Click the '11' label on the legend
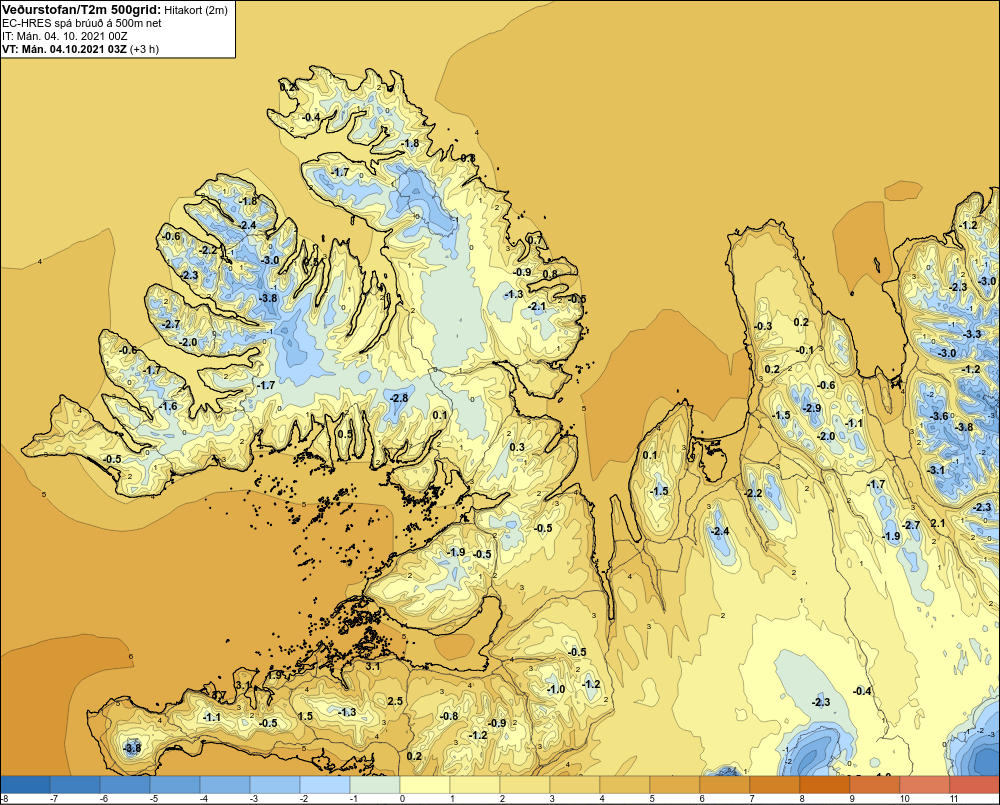The image size is (1000, 805). point(954,799)
